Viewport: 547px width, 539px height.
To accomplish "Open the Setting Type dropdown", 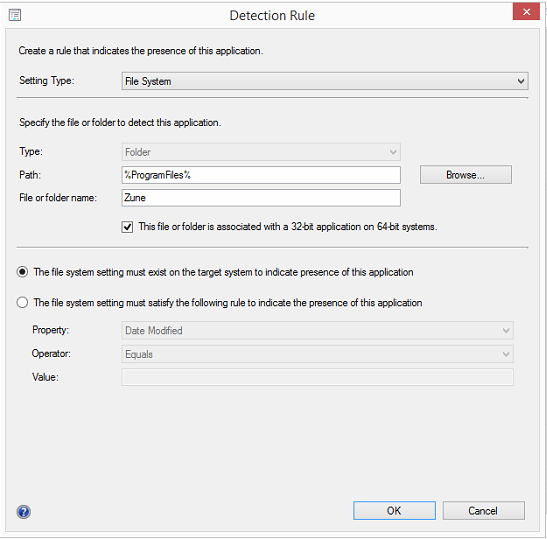I will tap(325, 81).
